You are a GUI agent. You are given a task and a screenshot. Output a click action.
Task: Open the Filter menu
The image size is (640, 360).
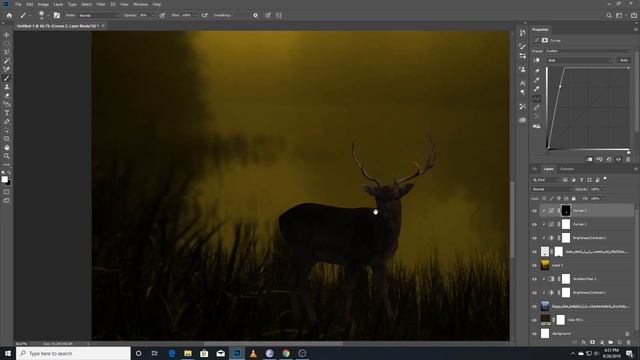click(101, 4)
